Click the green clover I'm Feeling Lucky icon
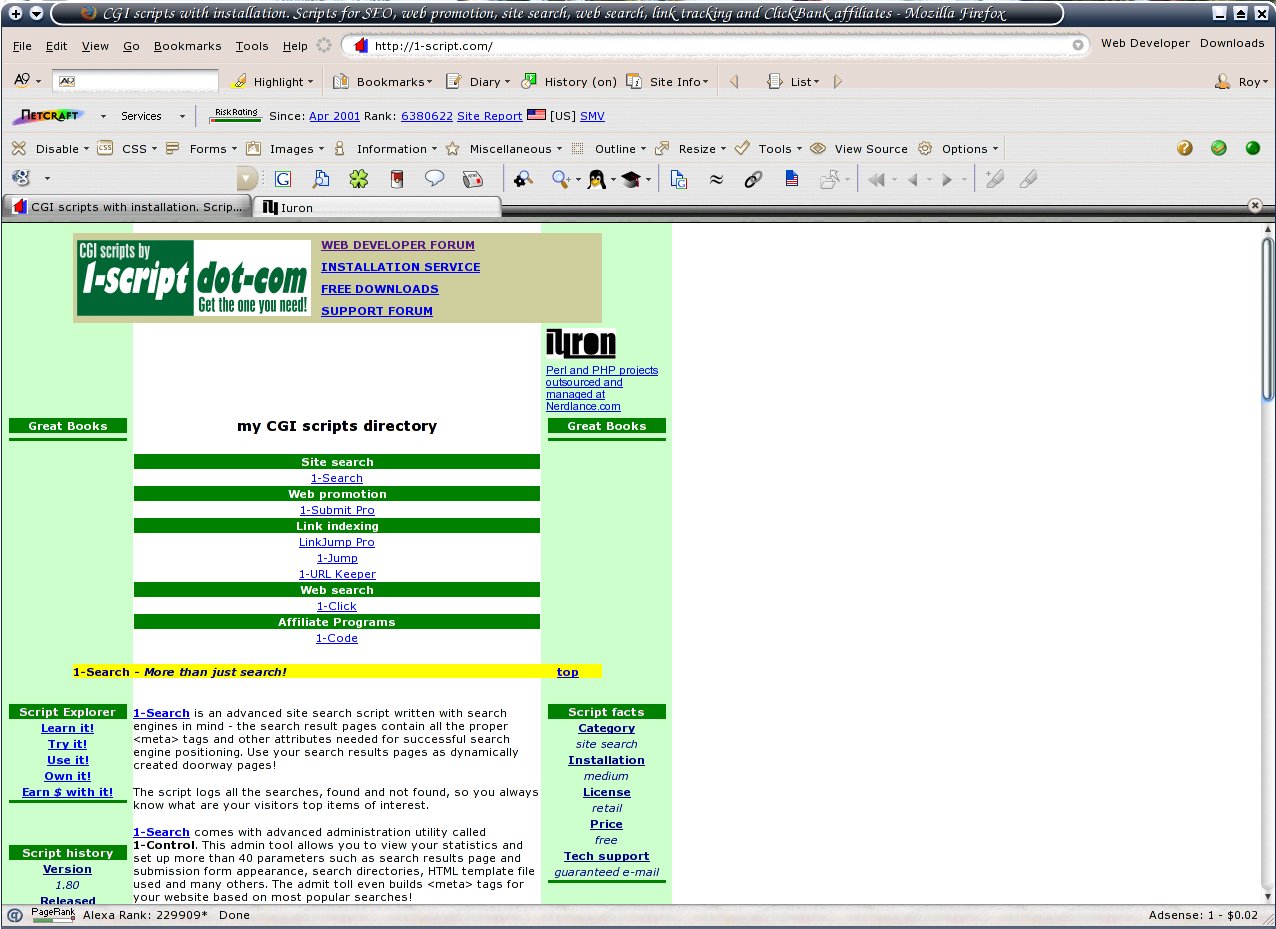 click(358, 179)
